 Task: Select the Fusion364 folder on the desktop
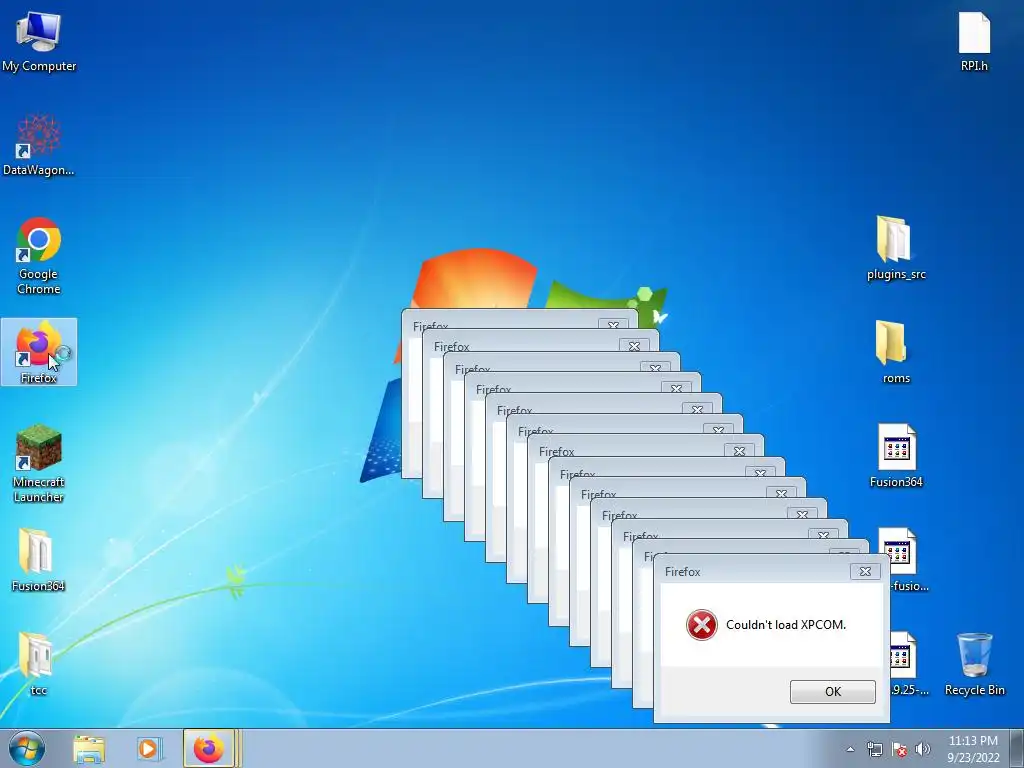point(38,560)
